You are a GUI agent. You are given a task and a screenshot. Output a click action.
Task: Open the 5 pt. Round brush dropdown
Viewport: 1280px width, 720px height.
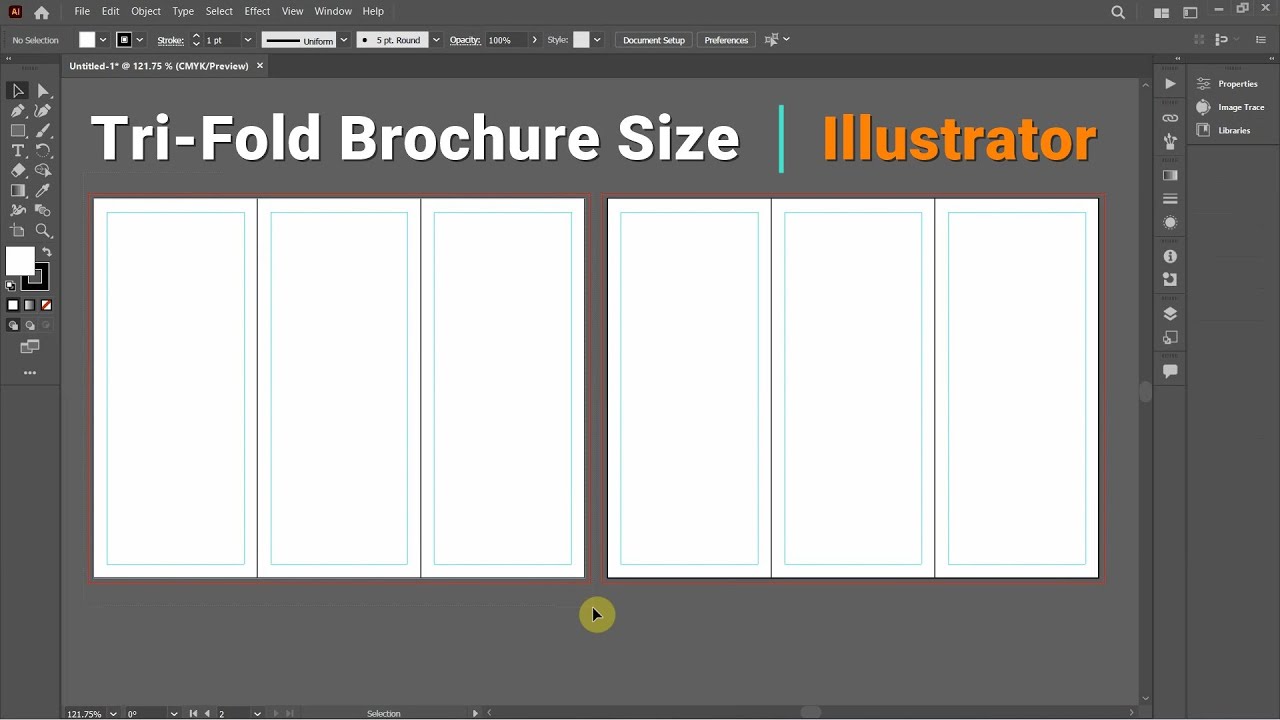click(x=436, y=40)
